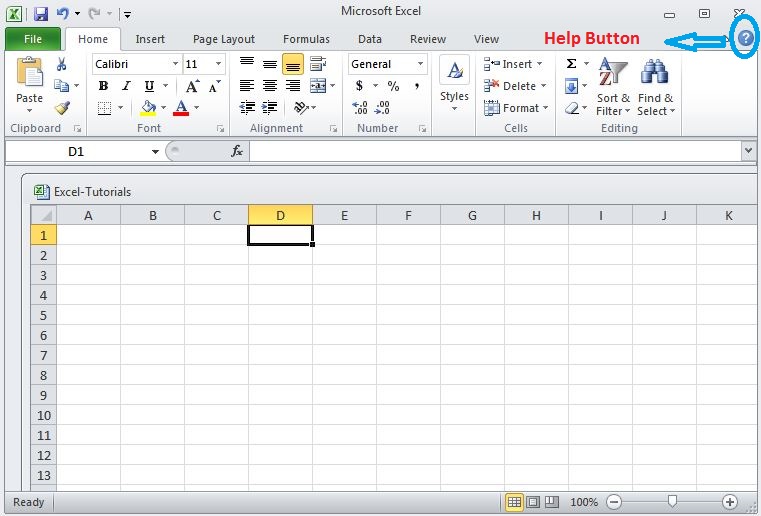Switch to the Review tab

click(x=428, y=39)
